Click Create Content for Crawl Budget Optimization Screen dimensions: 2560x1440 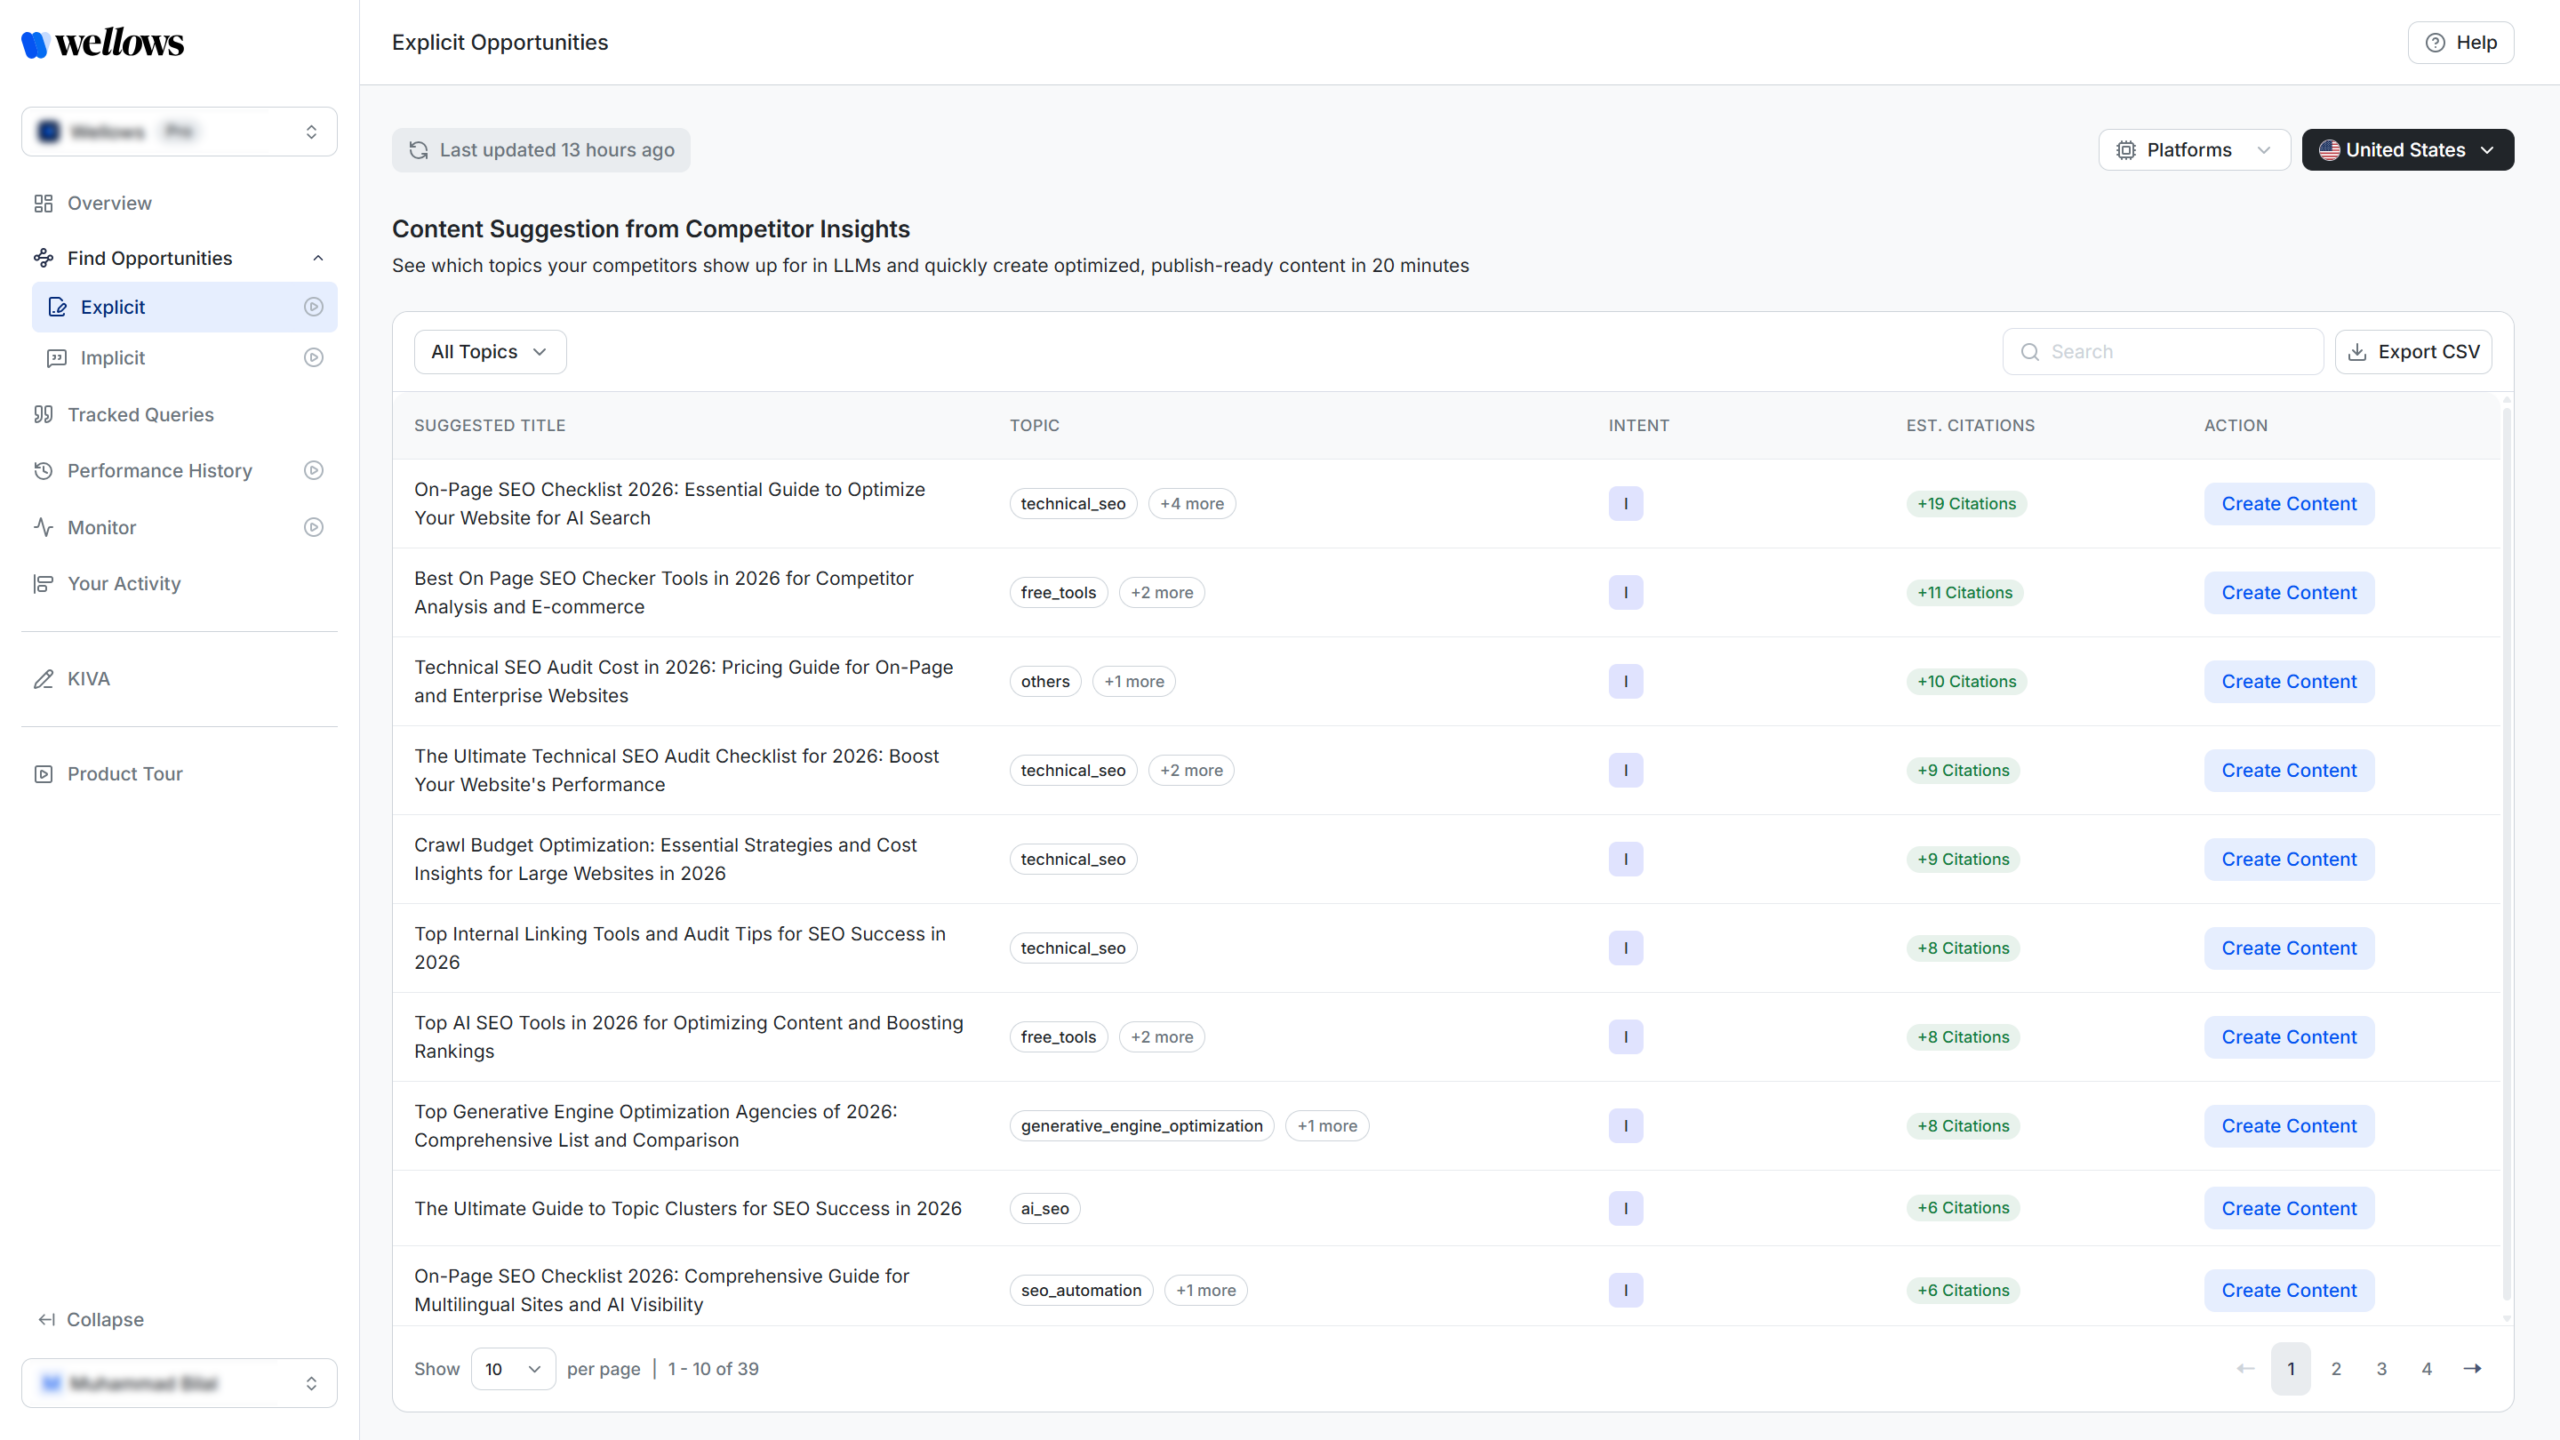2288,860
